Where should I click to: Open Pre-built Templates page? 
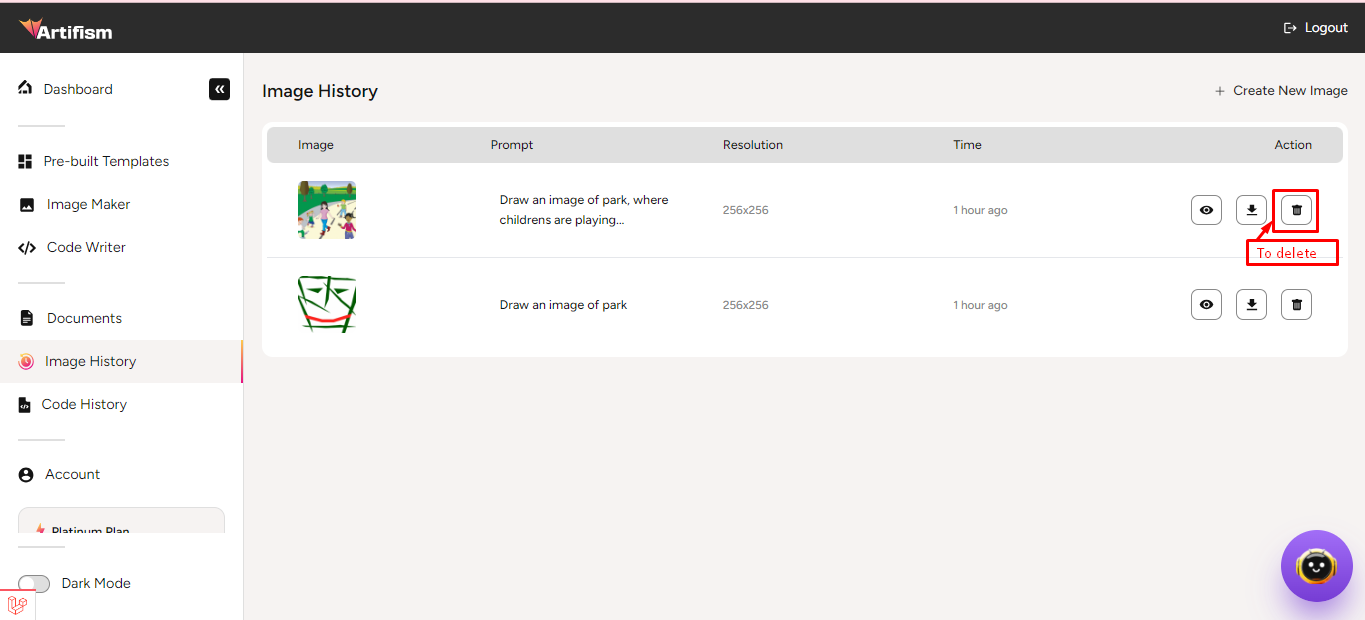click(x=105, y=161)
